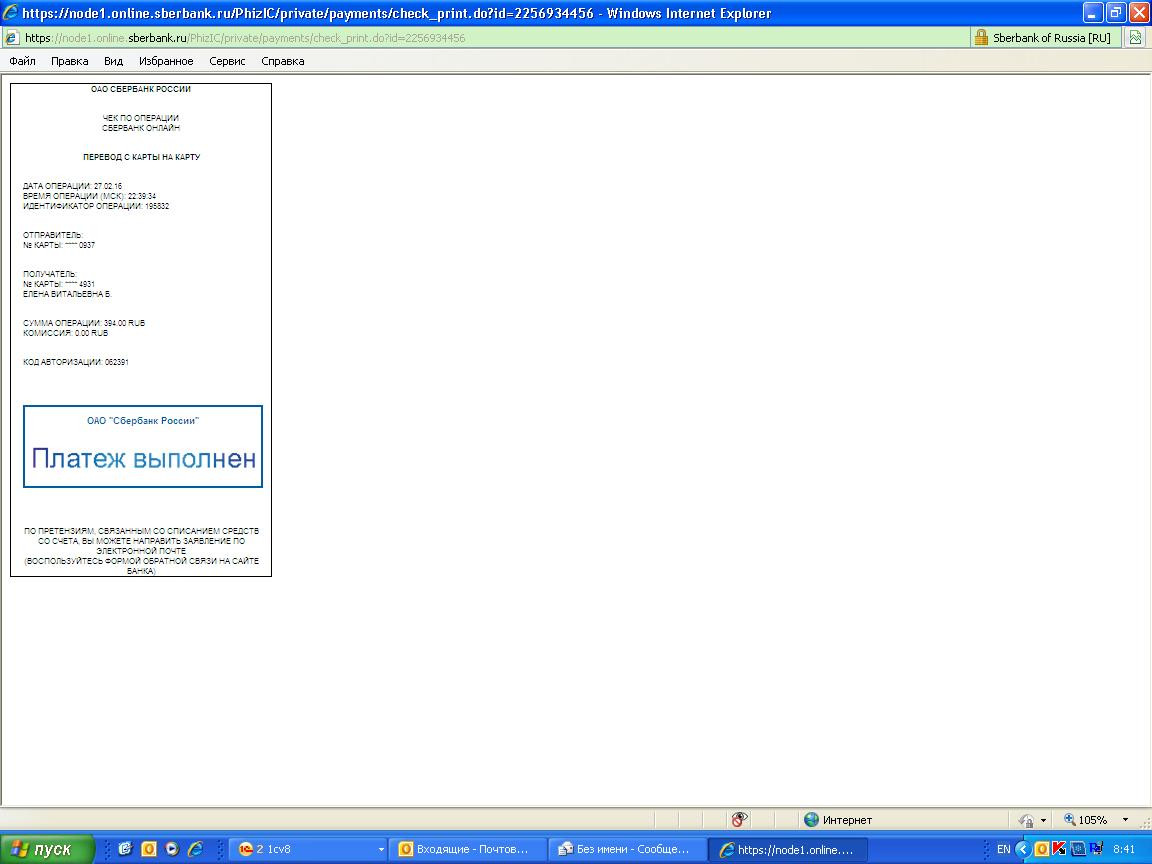Launch the orange Outlook quick launch icon
Viewport: 1152px width, 864px height.
(148, 849)
